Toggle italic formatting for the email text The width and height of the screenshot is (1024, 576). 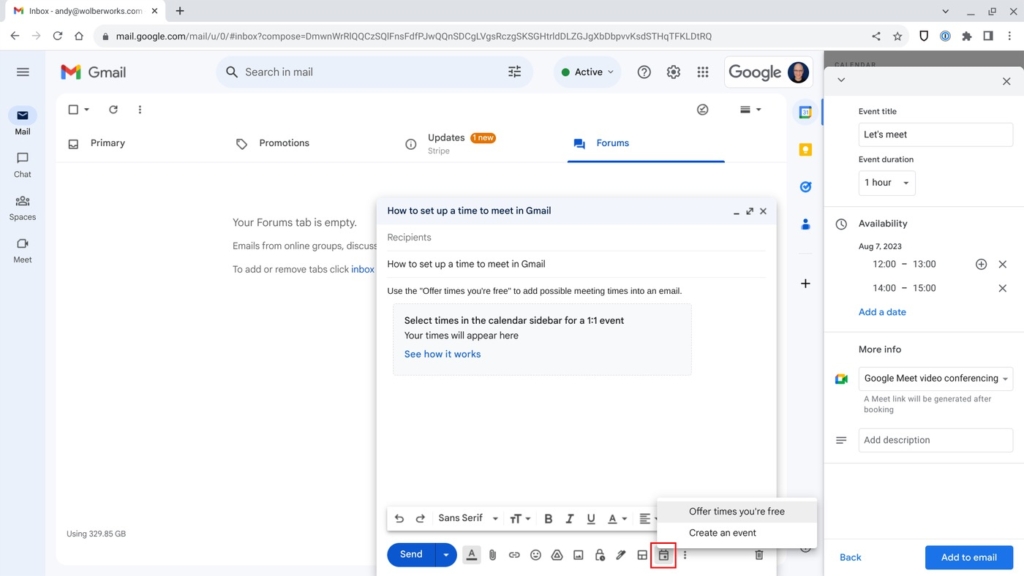[570, 518]
